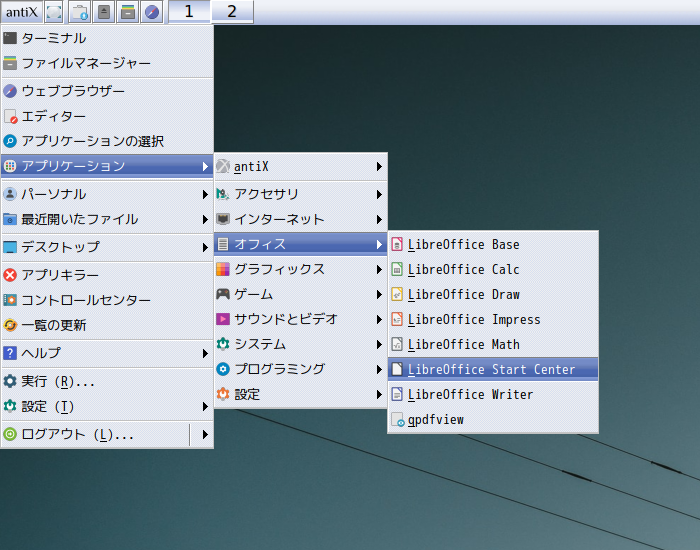Open 実行 (R)... run dialog
This screenshot has width=700, height=550.
pyautogui.click(x=107, y=381)
